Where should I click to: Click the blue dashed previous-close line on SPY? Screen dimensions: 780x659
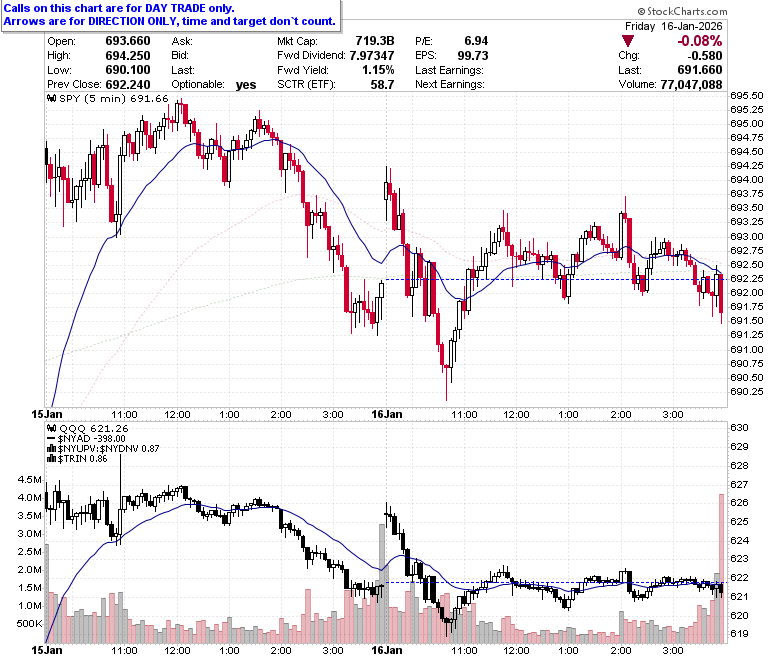point(556,280)
